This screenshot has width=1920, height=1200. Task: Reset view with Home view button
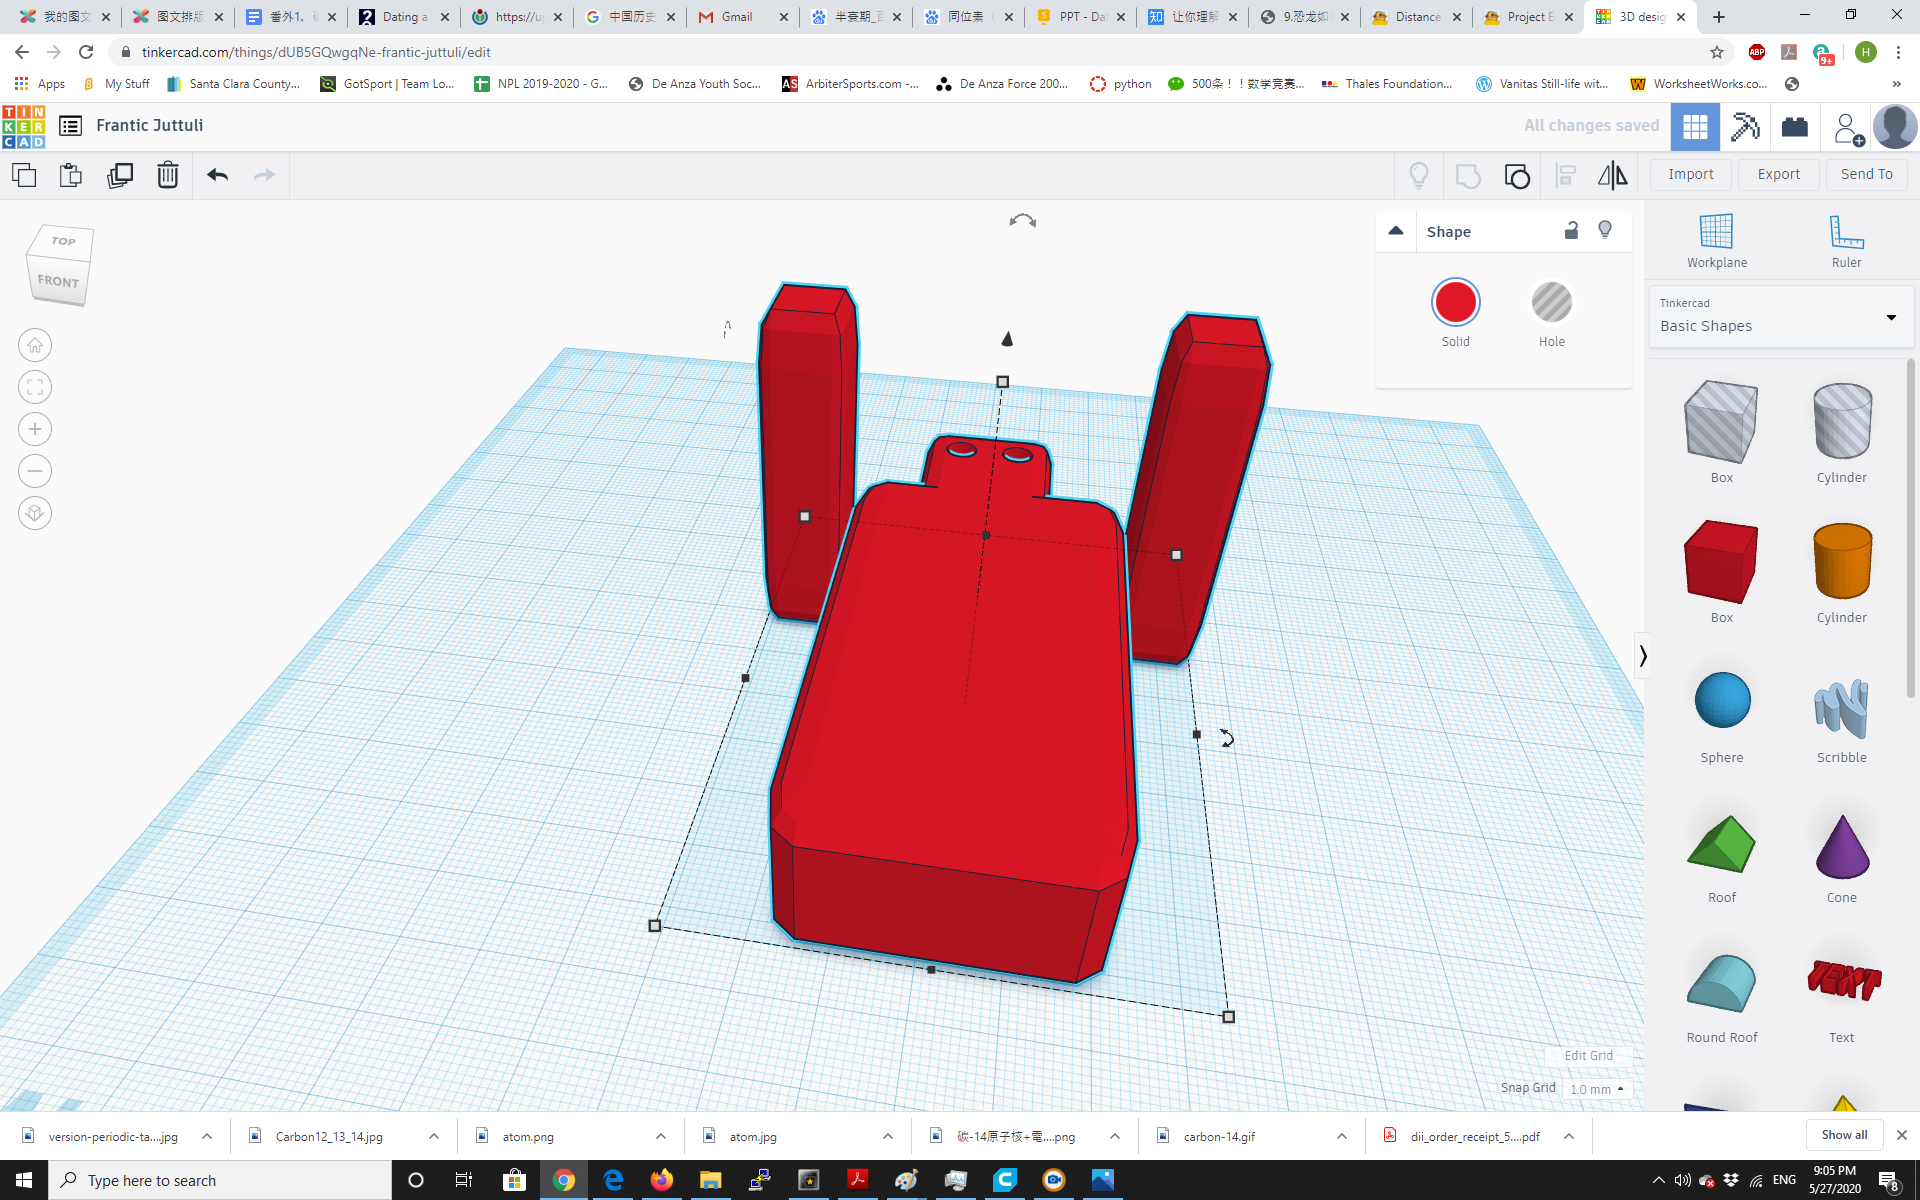(35, 345)
